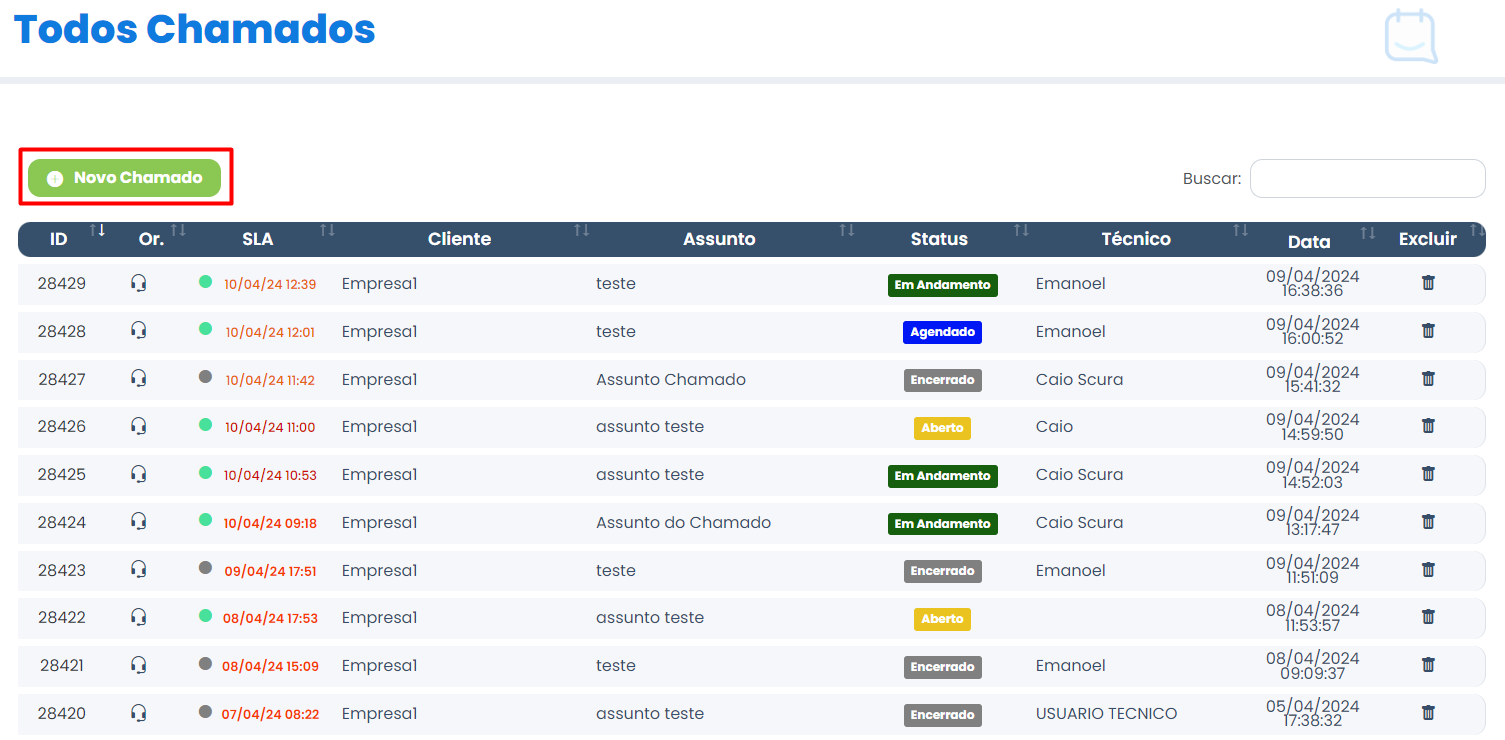Image resolution: width=1505 pixels, height=740 pixels.
Task: Delete ticket 28424 with trash icon
Action: click(x=1428, y=522)
